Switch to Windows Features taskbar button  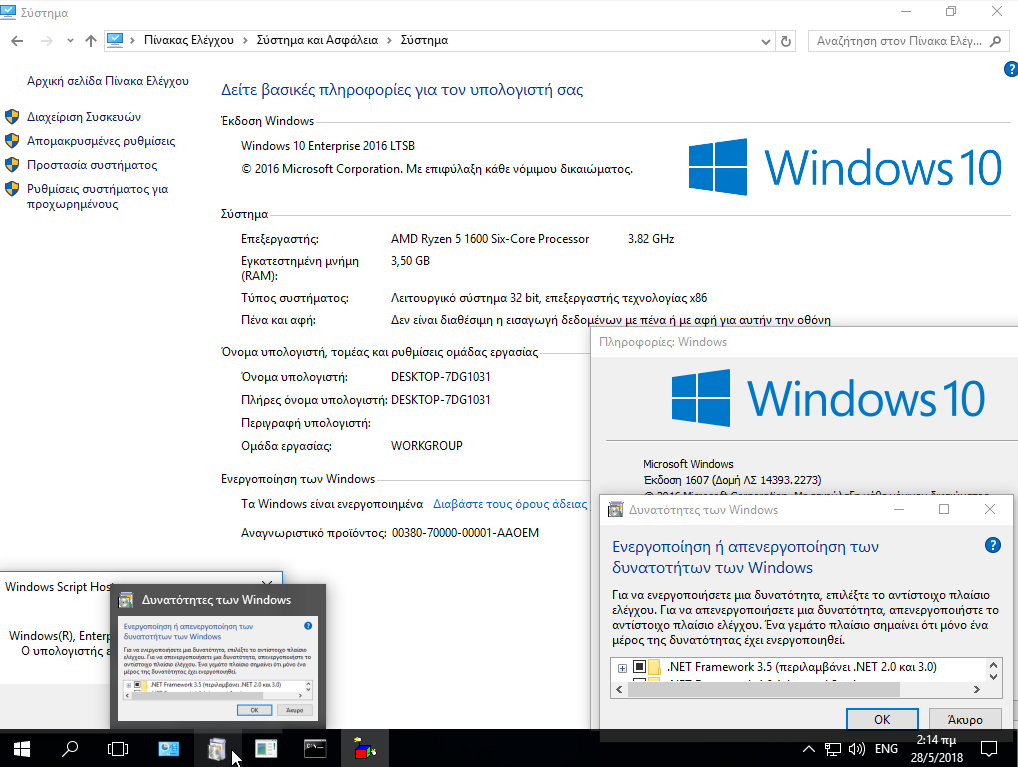pyautogui.click(x=217, y=749)
